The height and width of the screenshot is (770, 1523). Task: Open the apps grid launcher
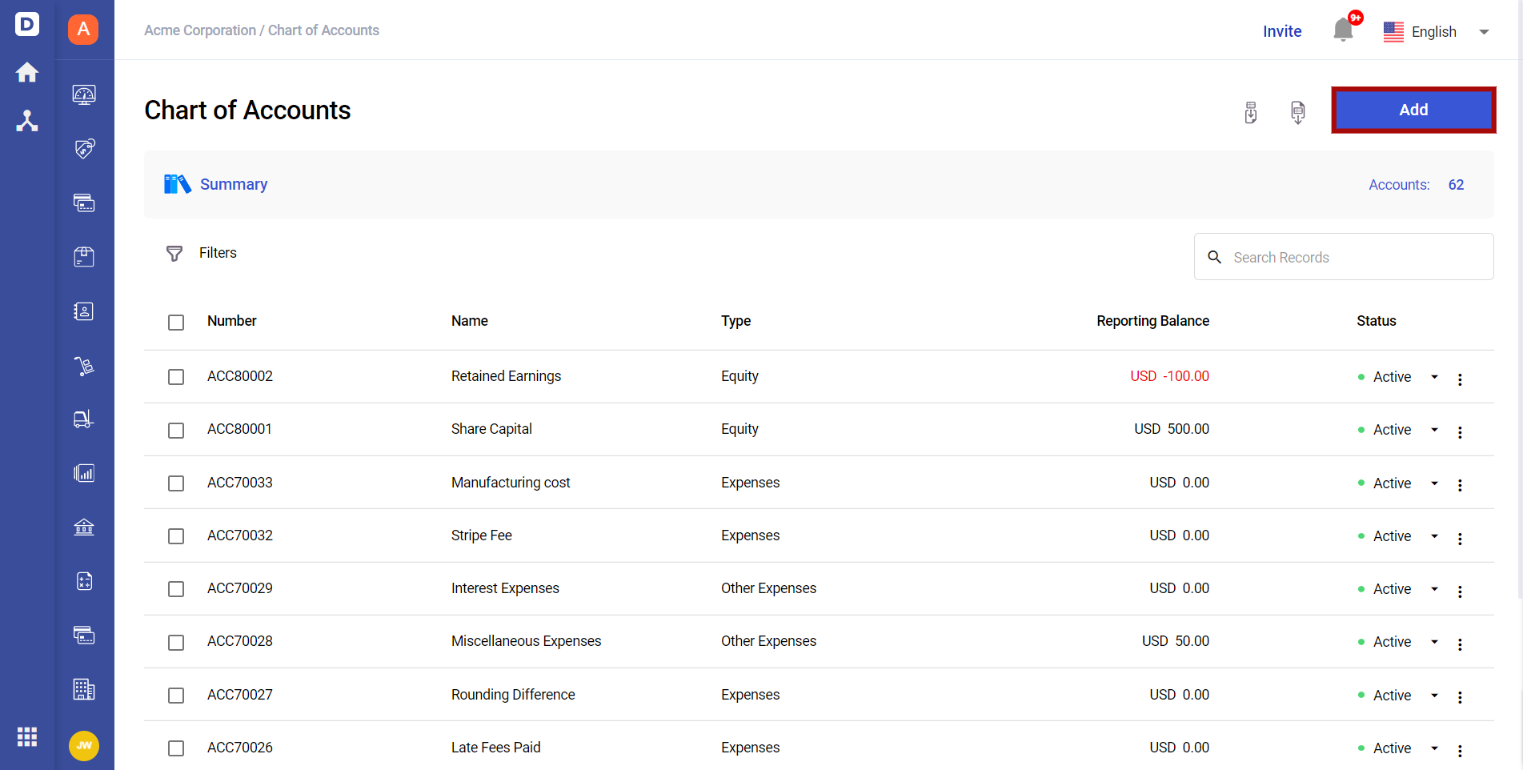click(27, 737)
